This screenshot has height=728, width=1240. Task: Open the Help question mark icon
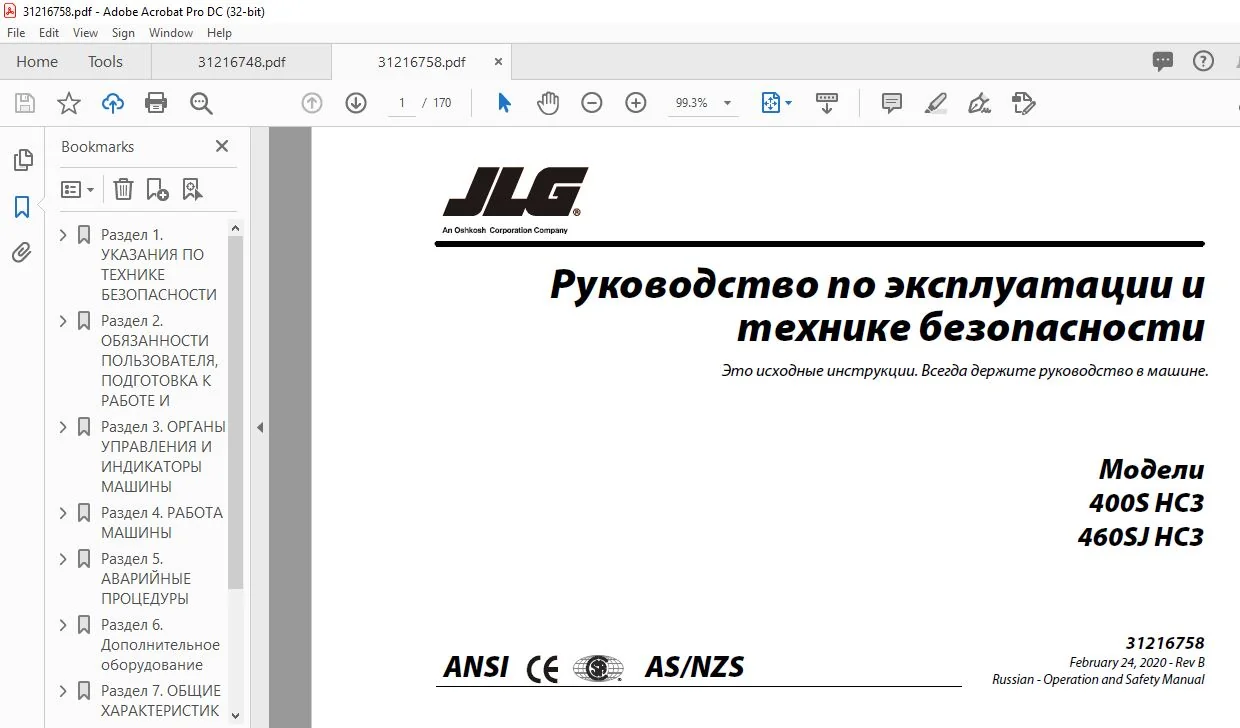pos(1203,61)
